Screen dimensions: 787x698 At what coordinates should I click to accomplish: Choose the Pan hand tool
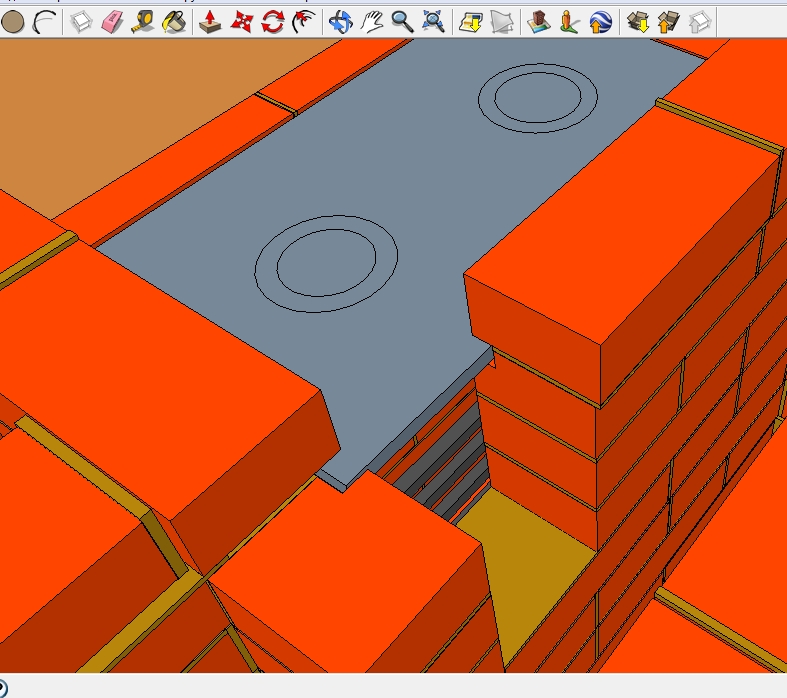tap(372, 21)
